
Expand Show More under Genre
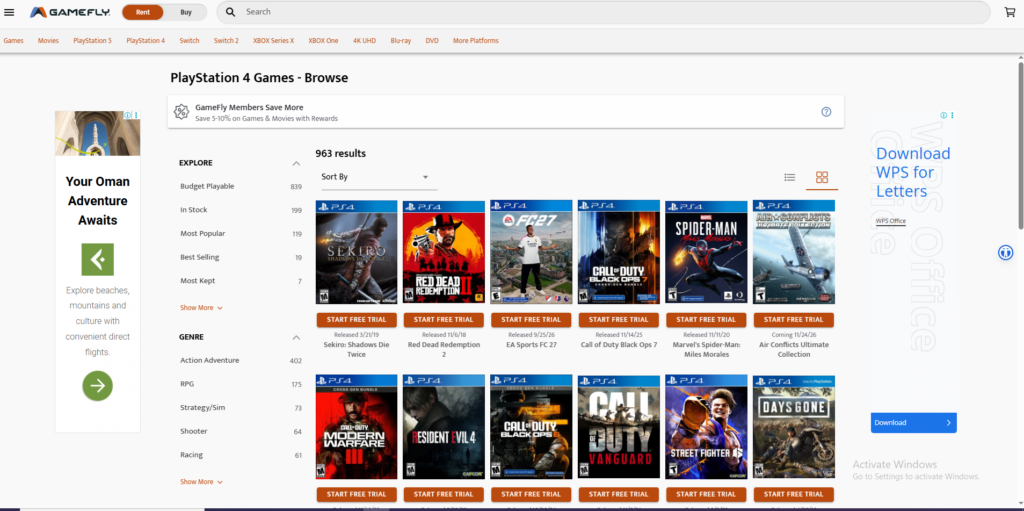pos(201,482)
